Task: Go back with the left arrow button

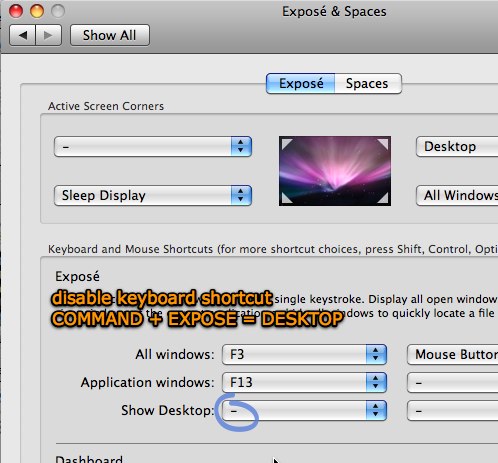Action: [x=22, y=35]
